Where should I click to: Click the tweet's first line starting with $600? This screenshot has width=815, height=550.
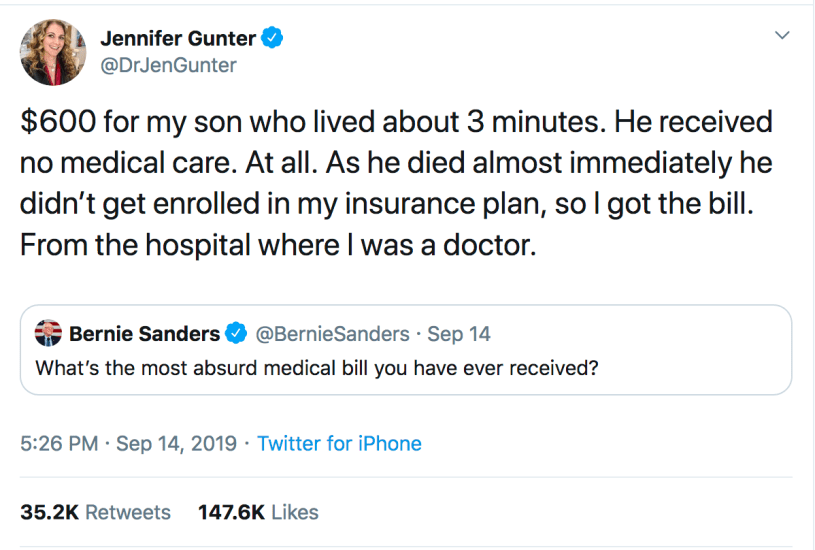(x=396, y=123)
